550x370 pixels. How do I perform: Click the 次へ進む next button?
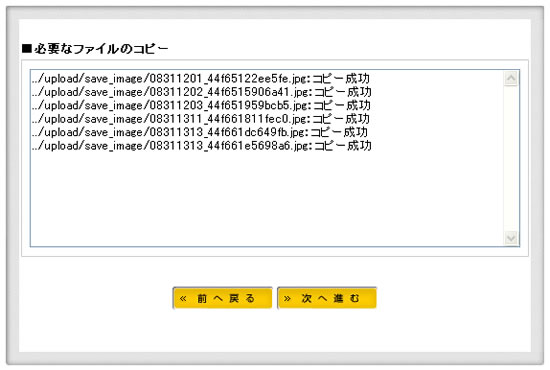coord(327,298)
